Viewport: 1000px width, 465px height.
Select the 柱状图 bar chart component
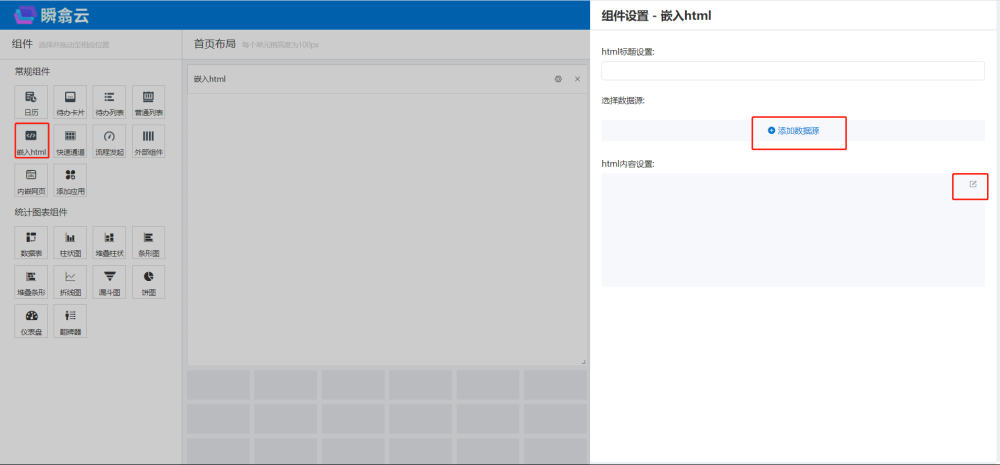70,242
